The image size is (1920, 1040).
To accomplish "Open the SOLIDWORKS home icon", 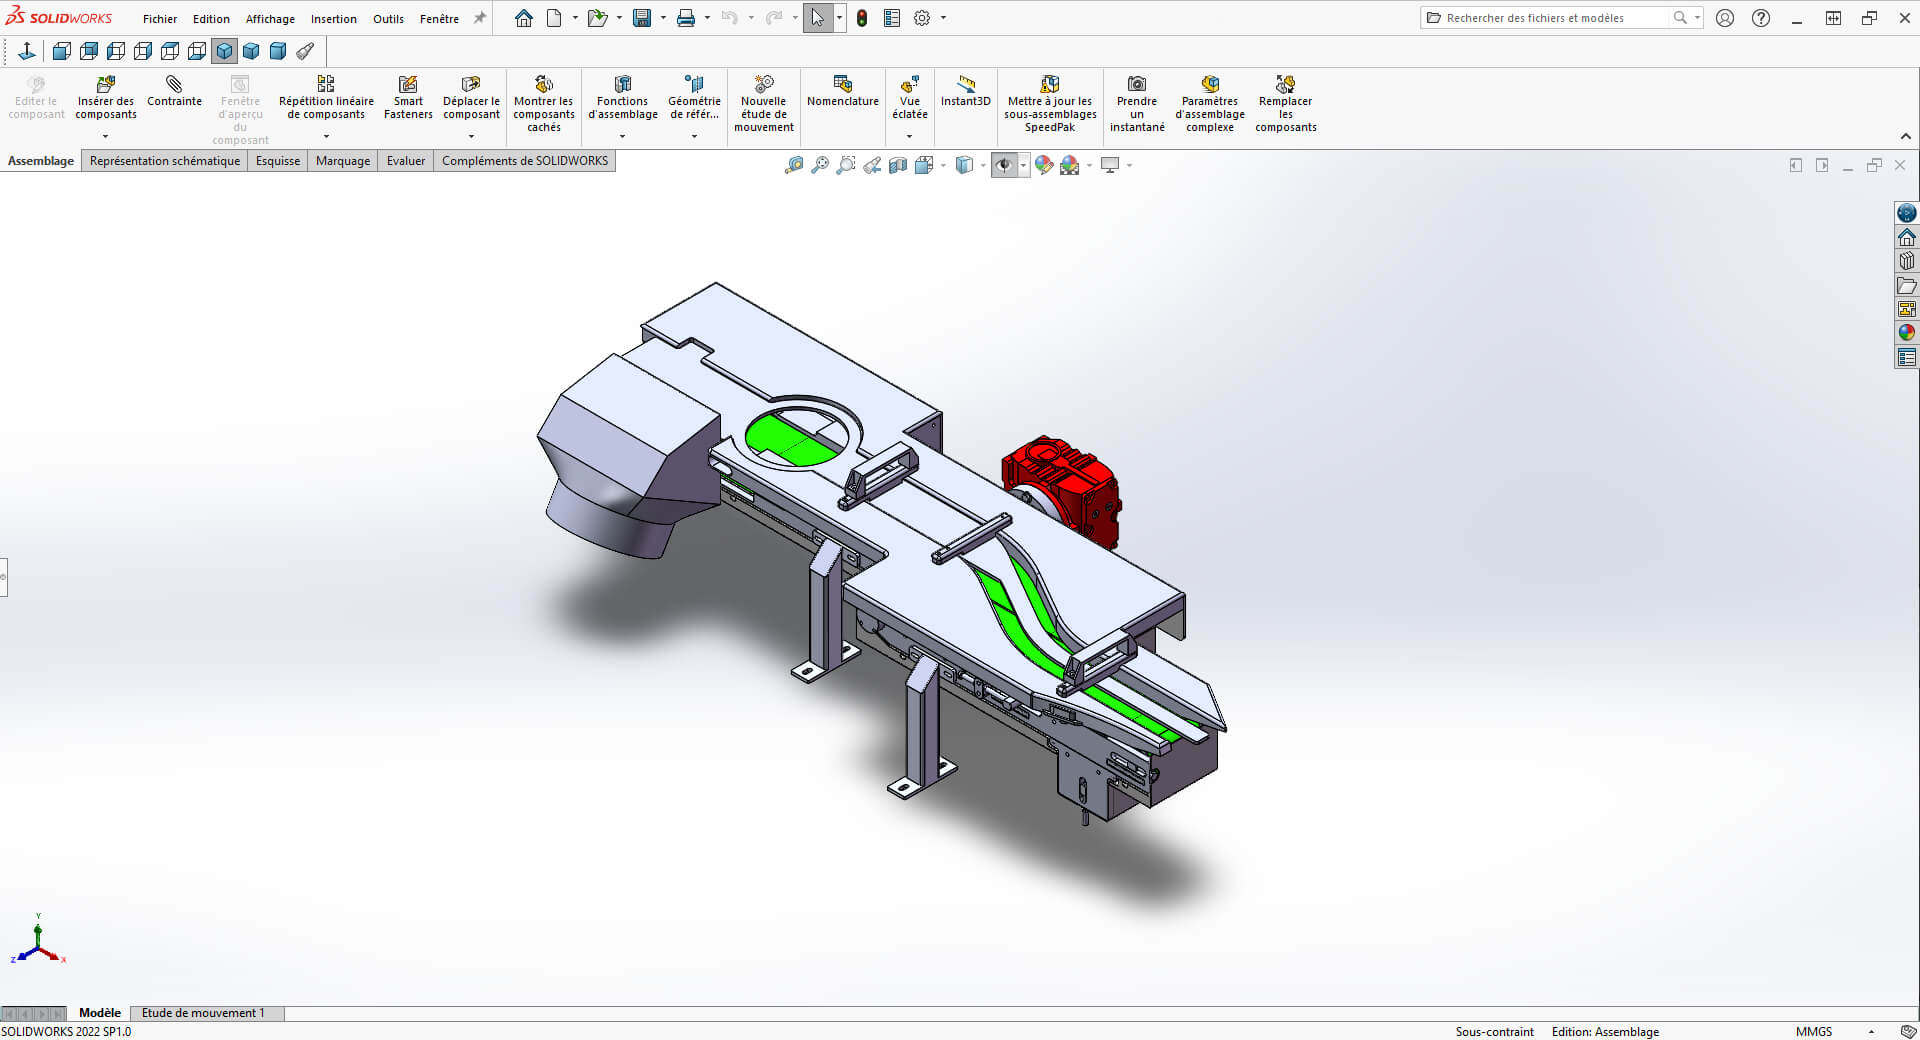I will pos(523,18).
